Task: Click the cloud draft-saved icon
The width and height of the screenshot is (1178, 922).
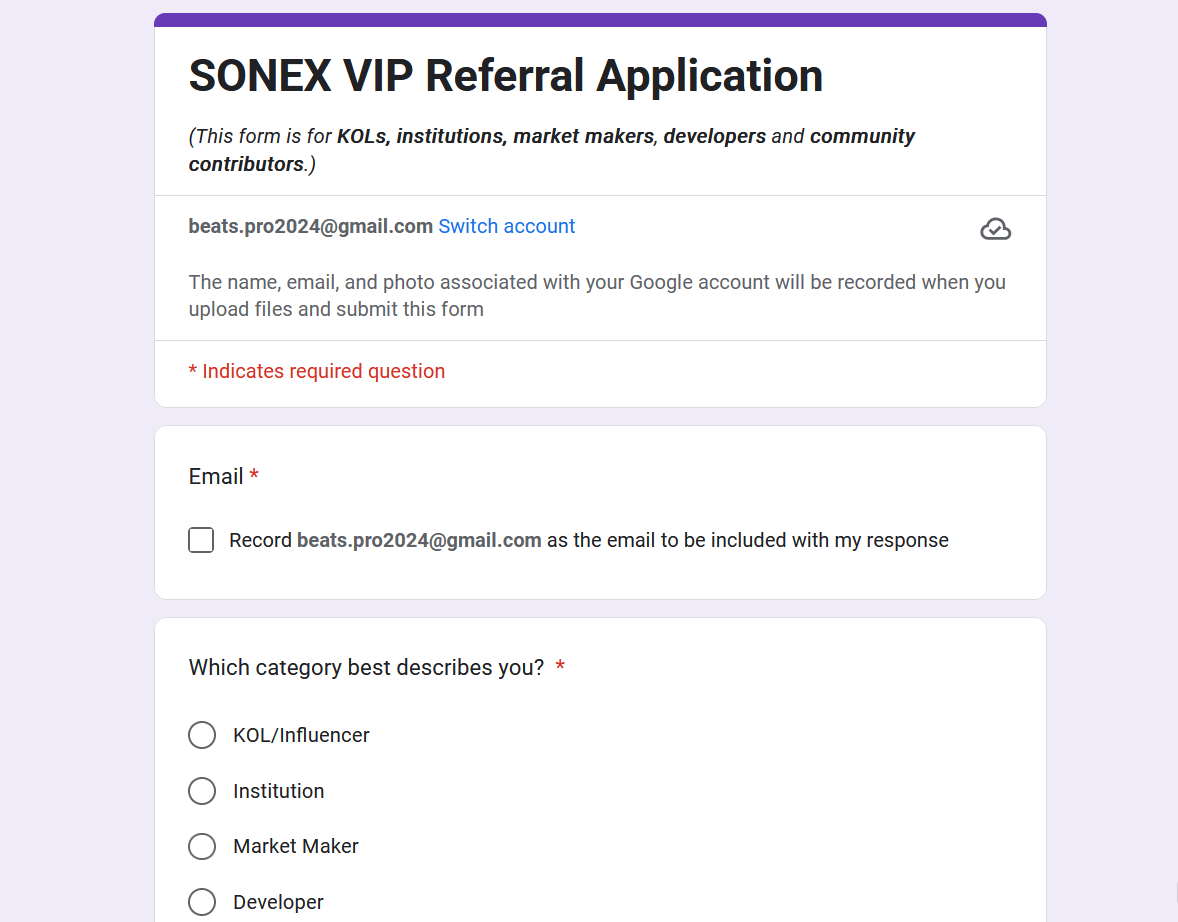Action: click(995, 229)
